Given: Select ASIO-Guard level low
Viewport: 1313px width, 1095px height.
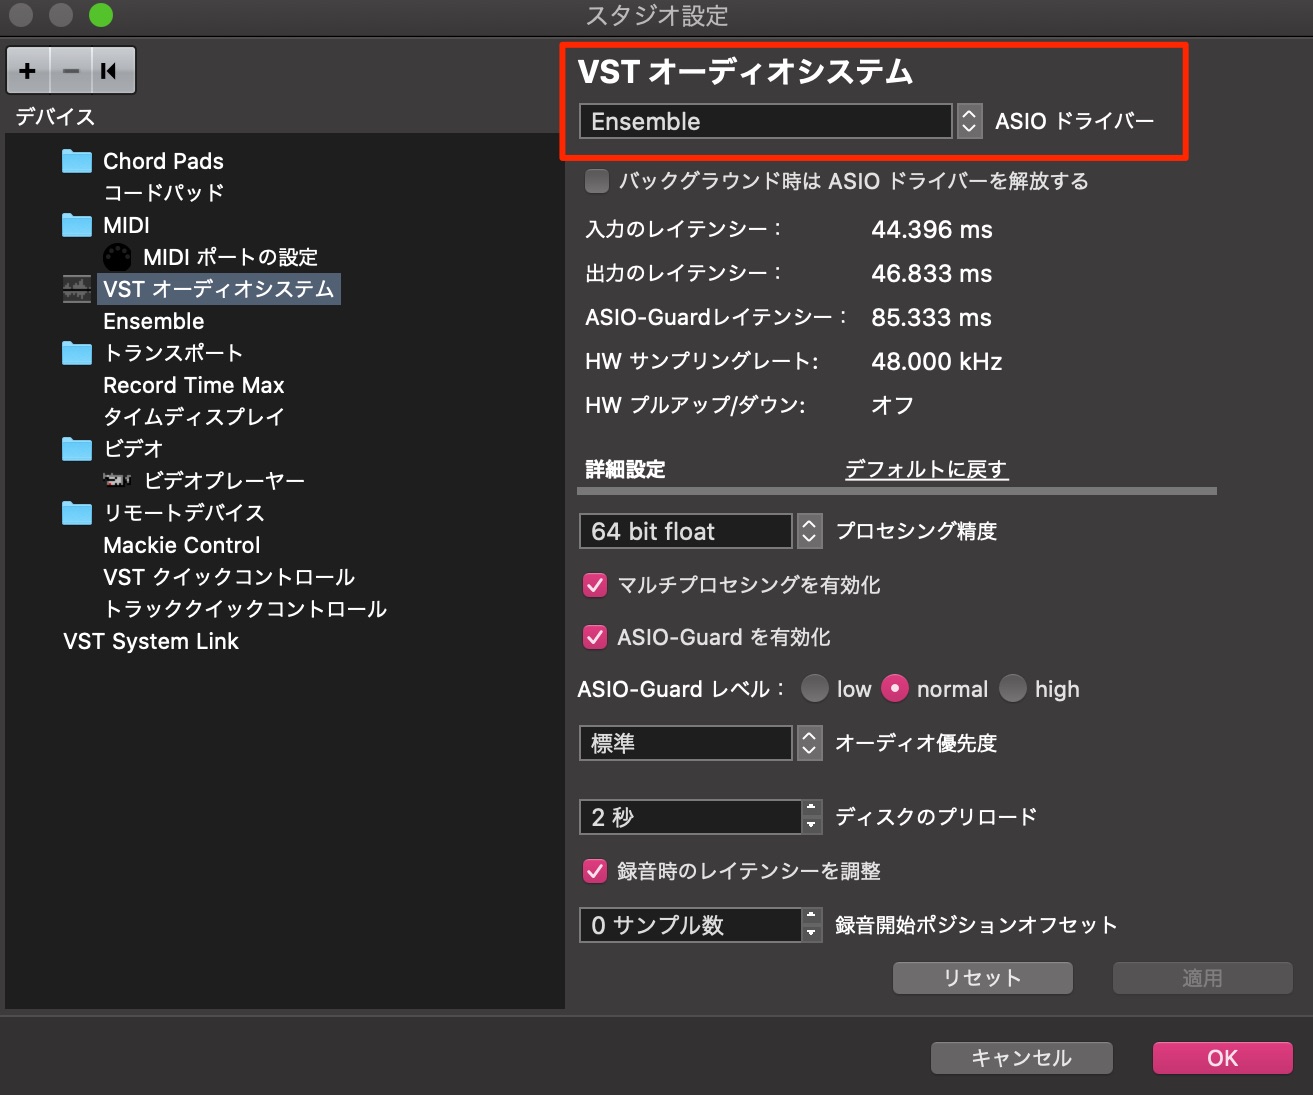Looking at the screenshot, I should click(x=815, y=689).
